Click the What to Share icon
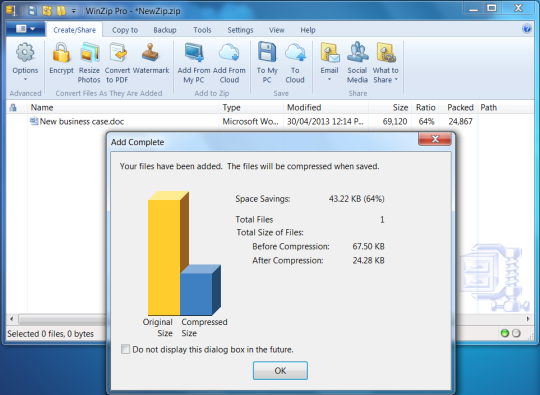This screenshot has width=540, height=395. click(x=386, y=53)
